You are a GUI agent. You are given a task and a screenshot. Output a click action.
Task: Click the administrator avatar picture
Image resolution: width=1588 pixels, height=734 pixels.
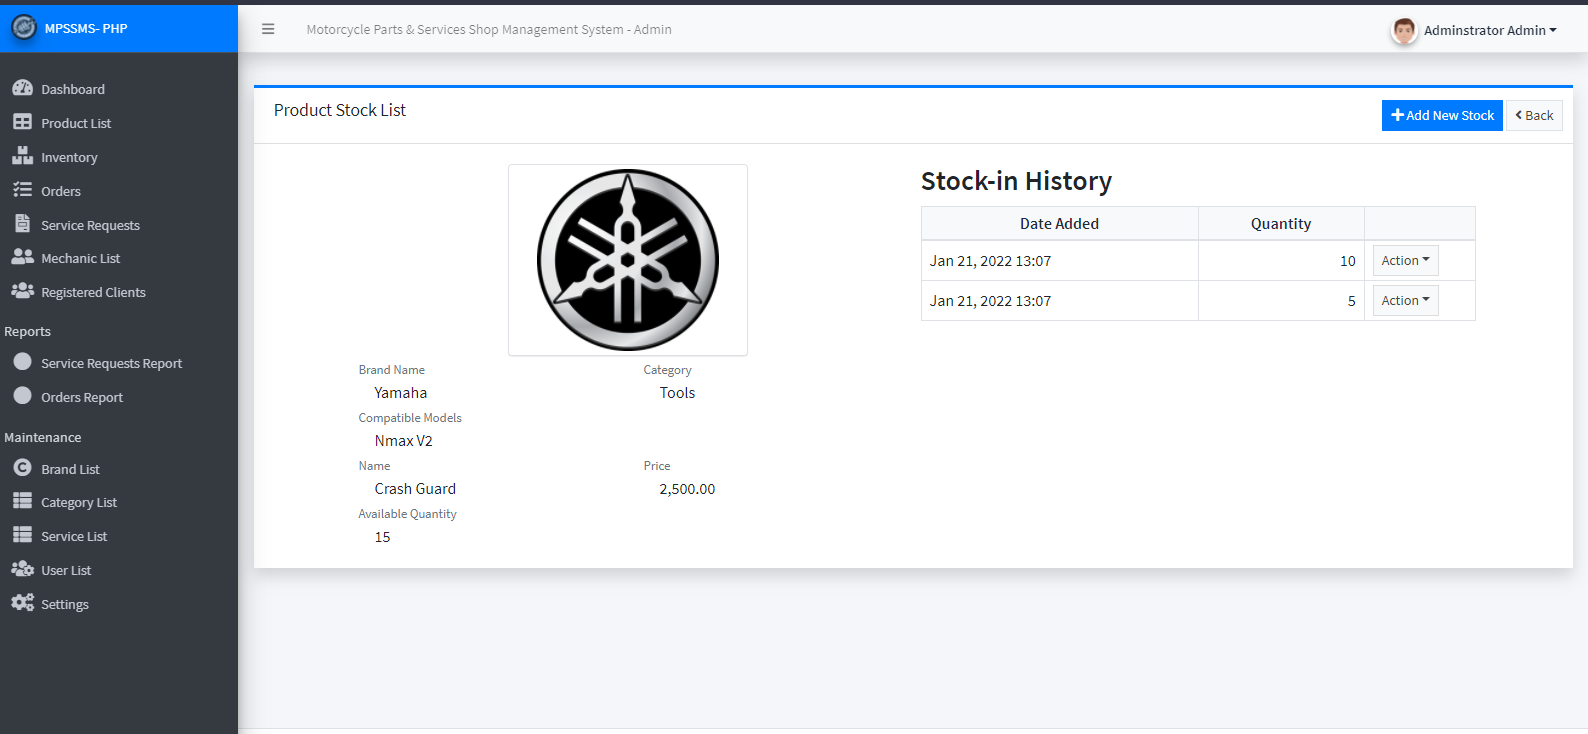(1404, 31)
